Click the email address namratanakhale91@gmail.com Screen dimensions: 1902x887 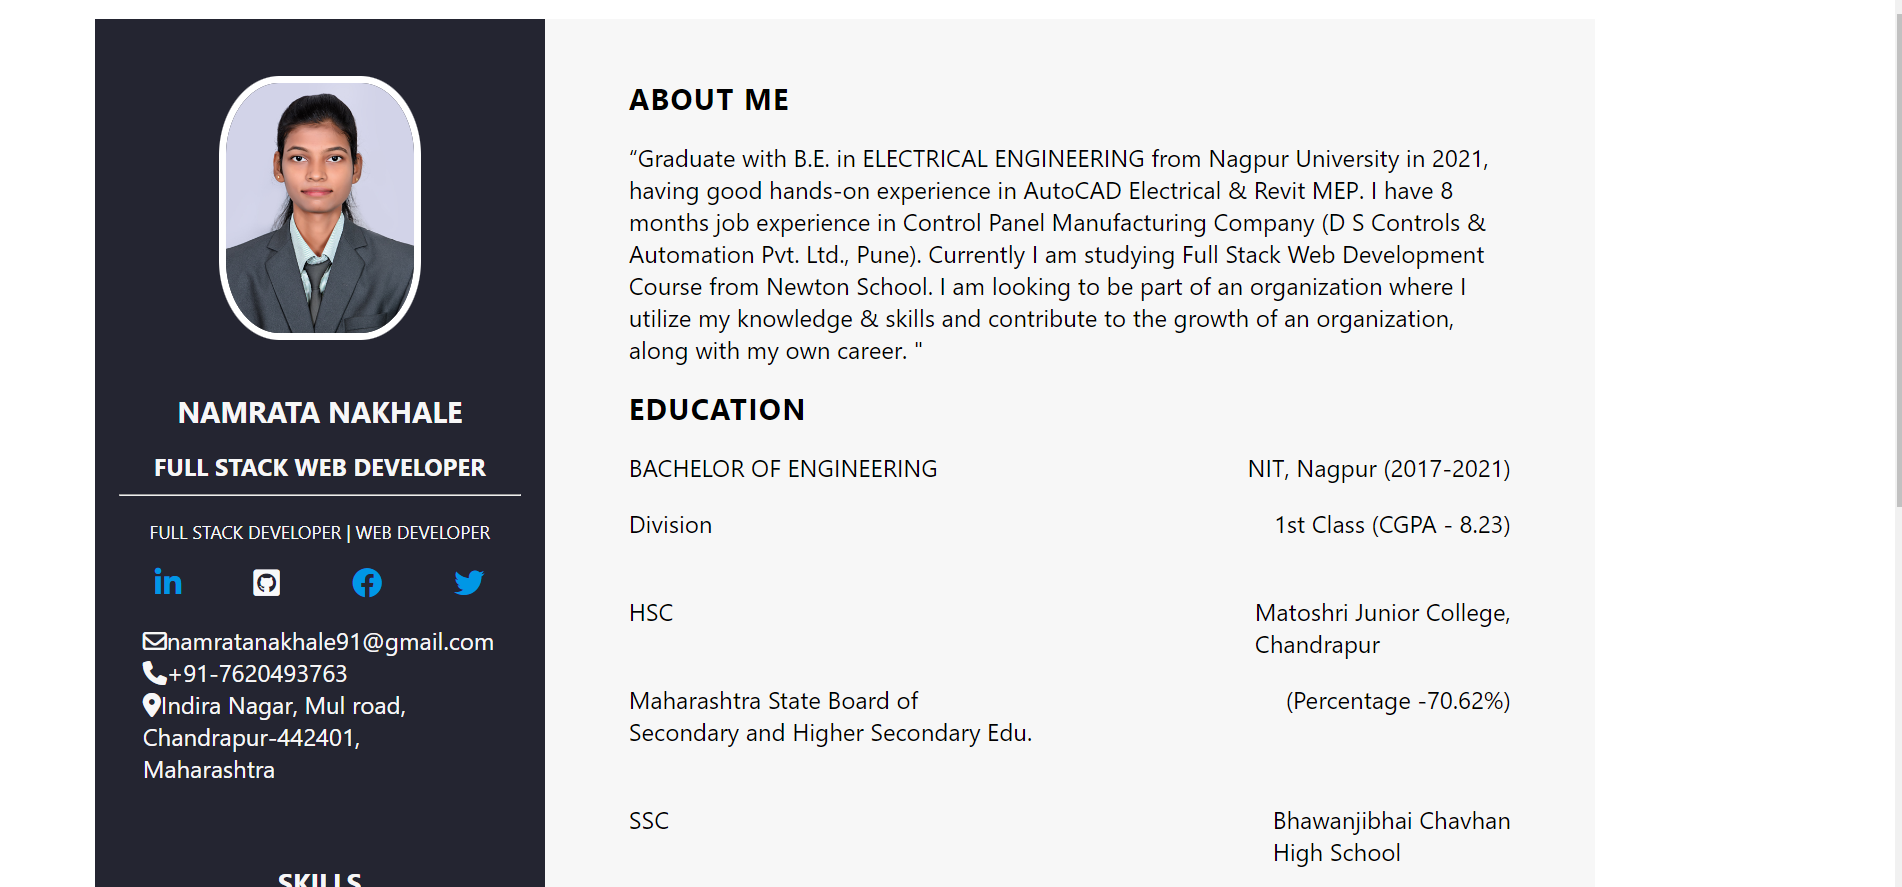331,642
